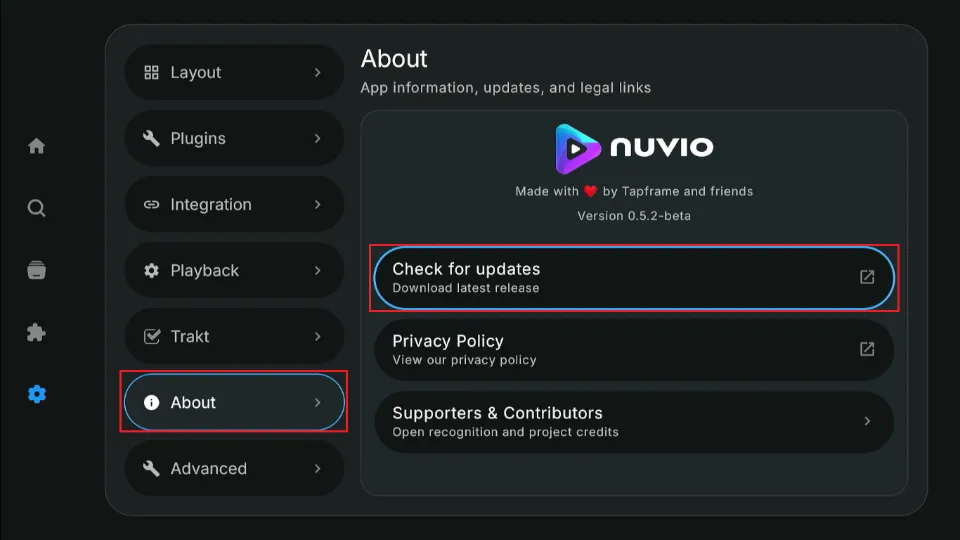Expand the Layout settings chevron
Screen dimensions: 960x540
tap(318, 73)
